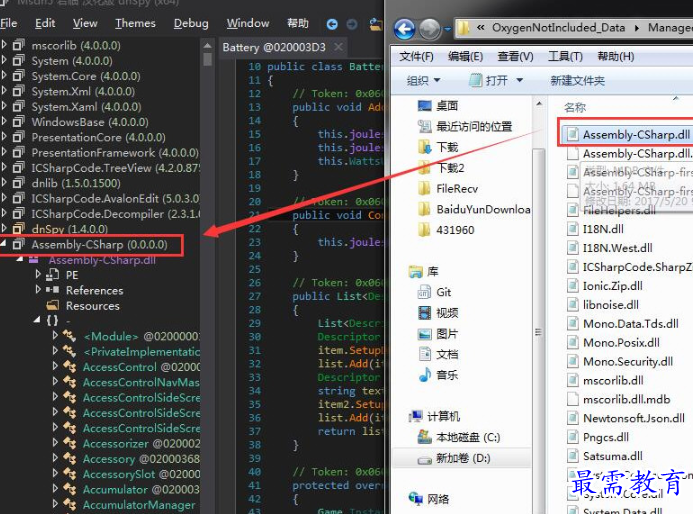Select System.Xaml (4.0.0.0) in assembly list
This screenshot has width=693, height=514.
pyautogui.click(x=86, y=107)
